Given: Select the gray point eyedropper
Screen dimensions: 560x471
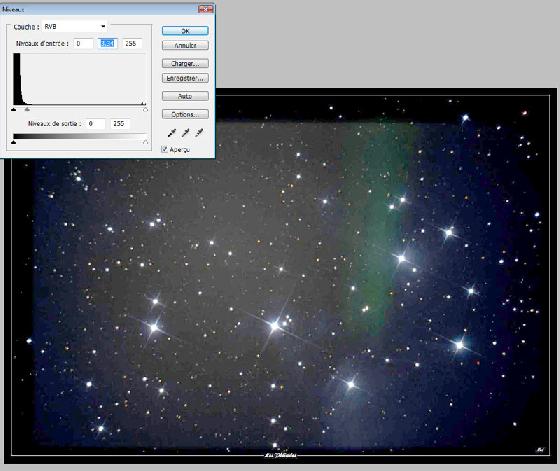Looking at the screenshot, I should [x=185, y=133].
